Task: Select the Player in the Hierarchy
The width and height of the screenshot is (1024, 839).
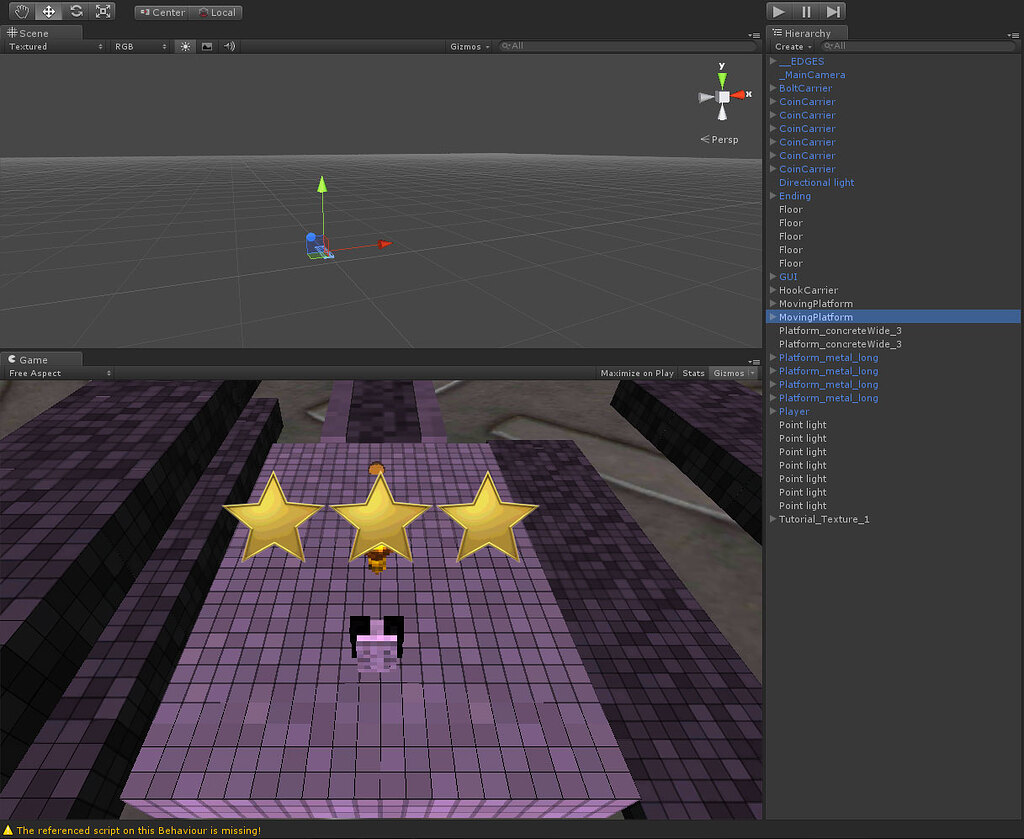Action: coord(794,411)
